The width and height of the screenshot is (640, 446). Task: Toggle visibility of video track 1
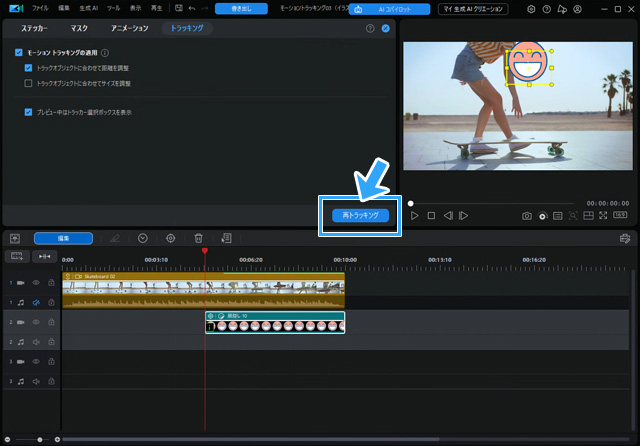click(x=36, y=282)
